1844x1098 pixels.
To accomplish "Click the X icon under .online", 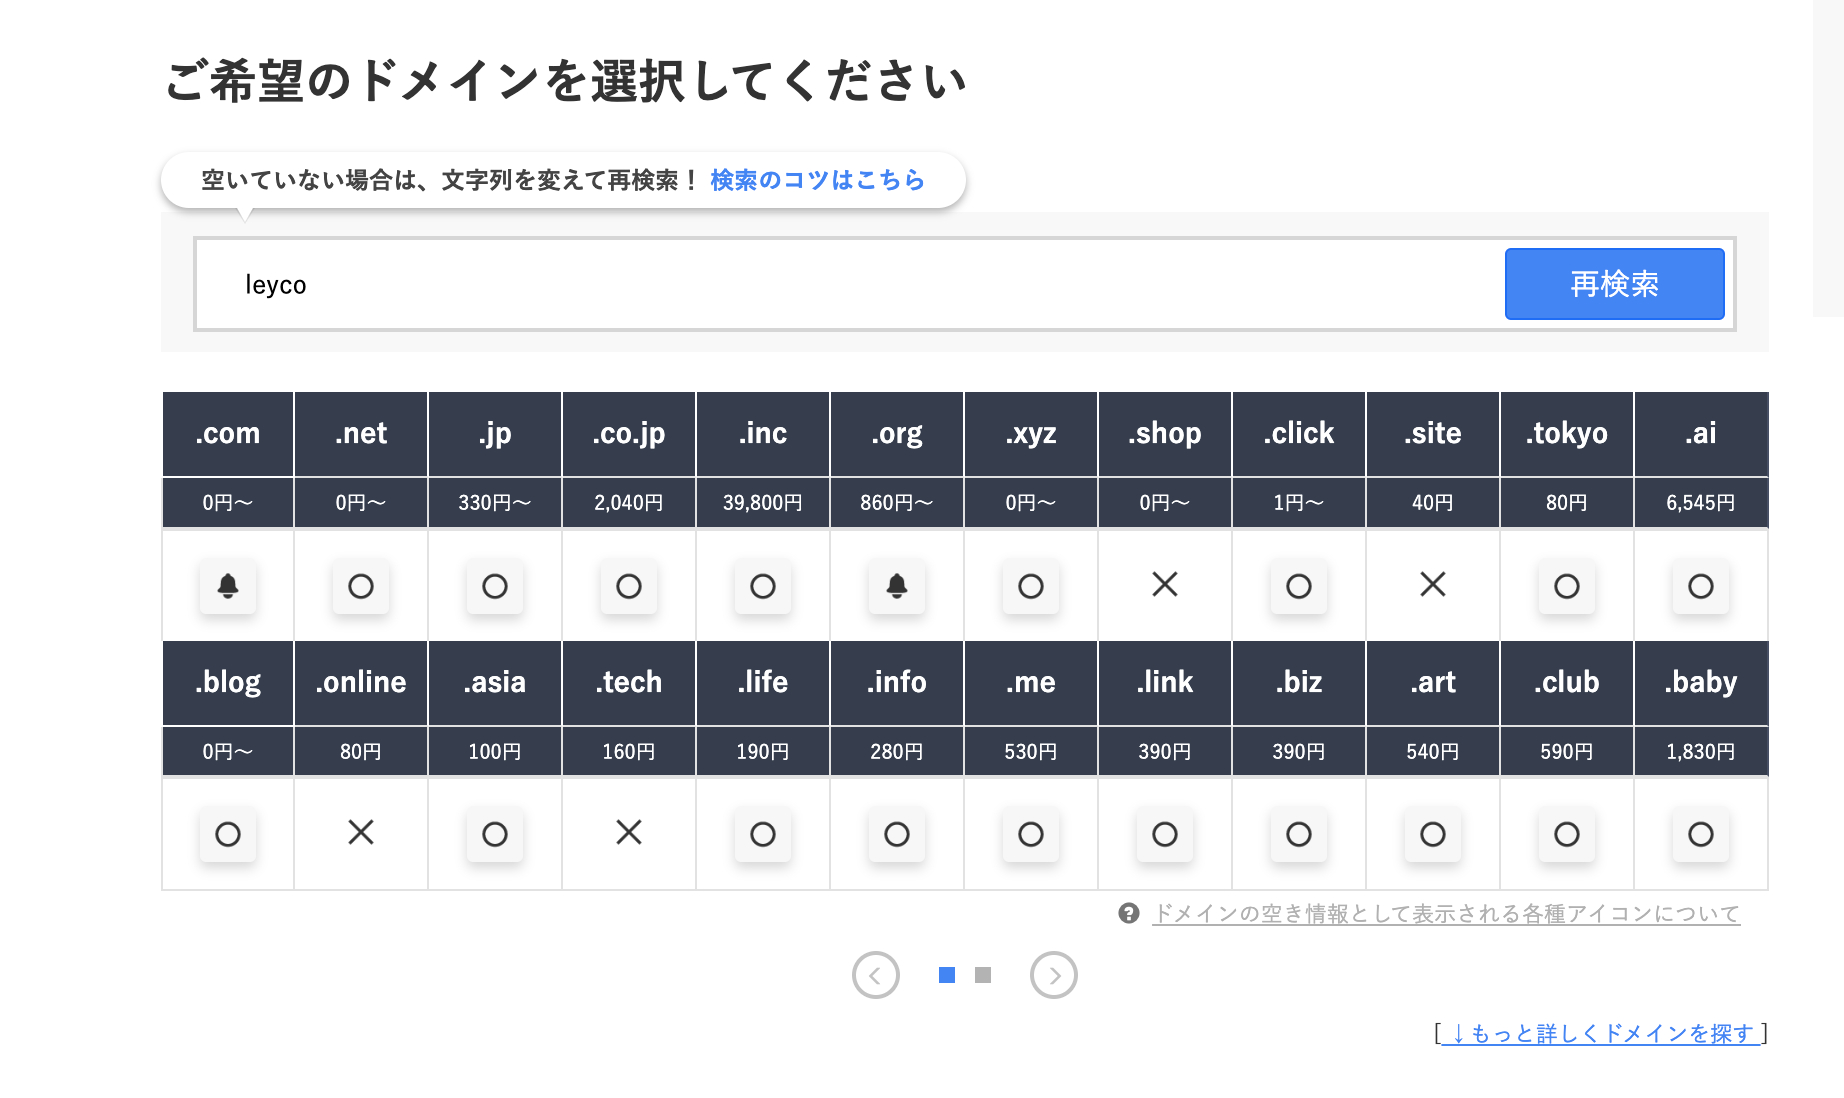I will [x=361, y=834].
